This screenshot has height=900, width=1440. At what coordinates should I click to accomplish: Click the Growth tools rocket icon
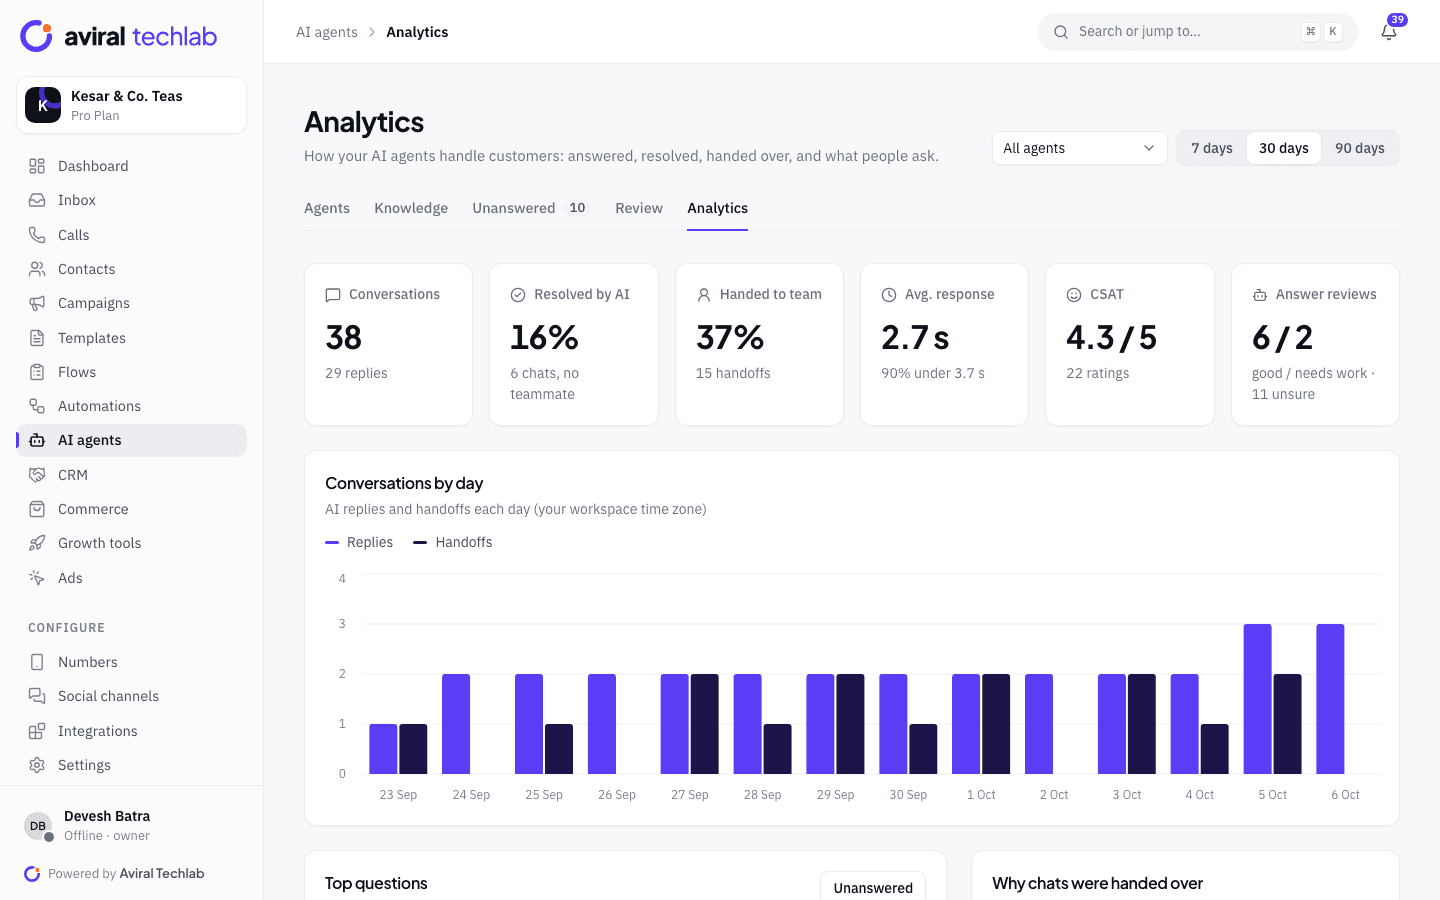37,543
